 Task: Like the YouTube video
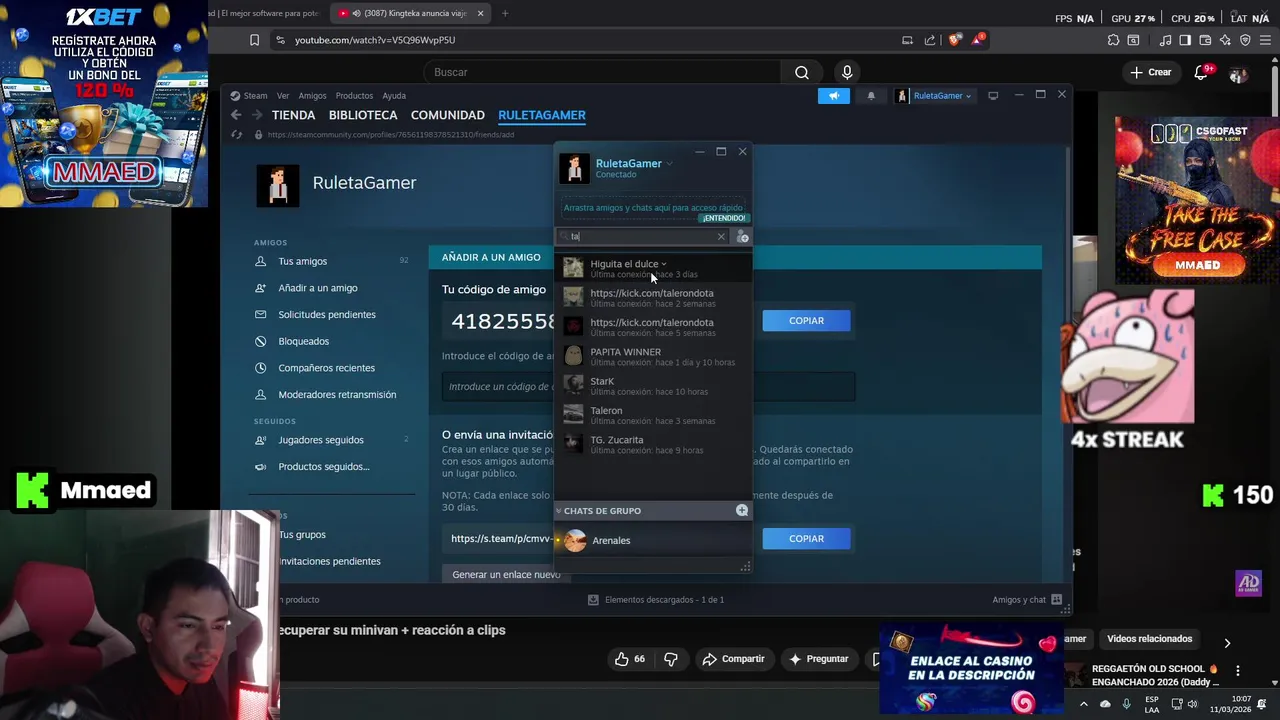630,659
